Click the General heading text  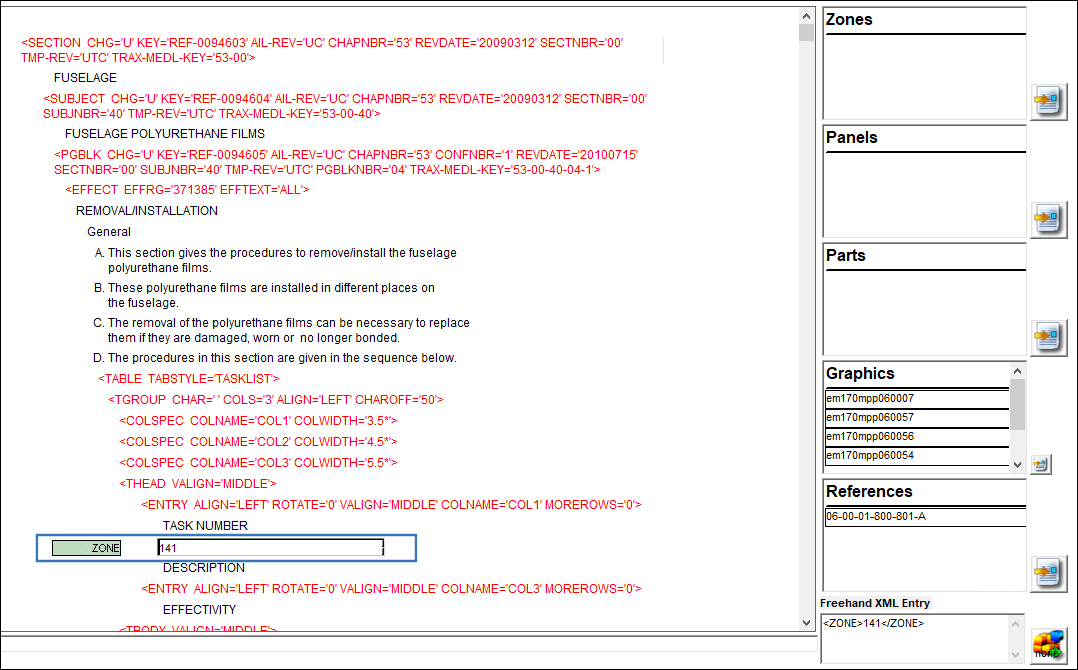pyautogui.click(x=109, y=232)
